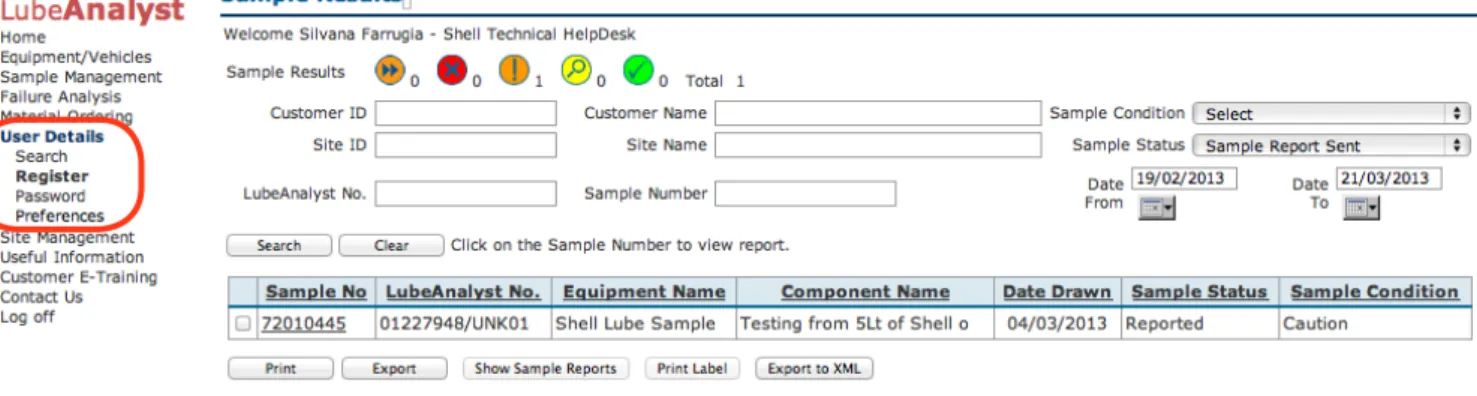This screenshot has height=396, width=1477.
Task: Click the Reported status cell
Action: coord(1199,323)
